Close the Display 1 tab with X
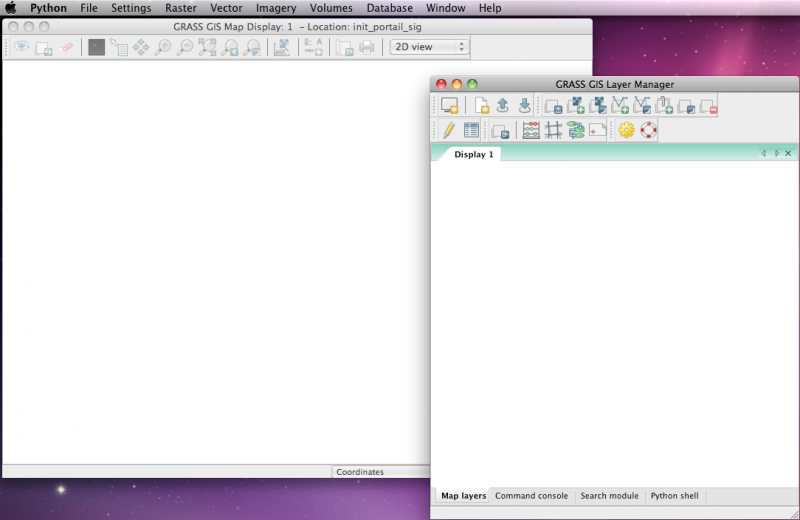The width and height of the screenshot is (800, 520). click(788, 154)
